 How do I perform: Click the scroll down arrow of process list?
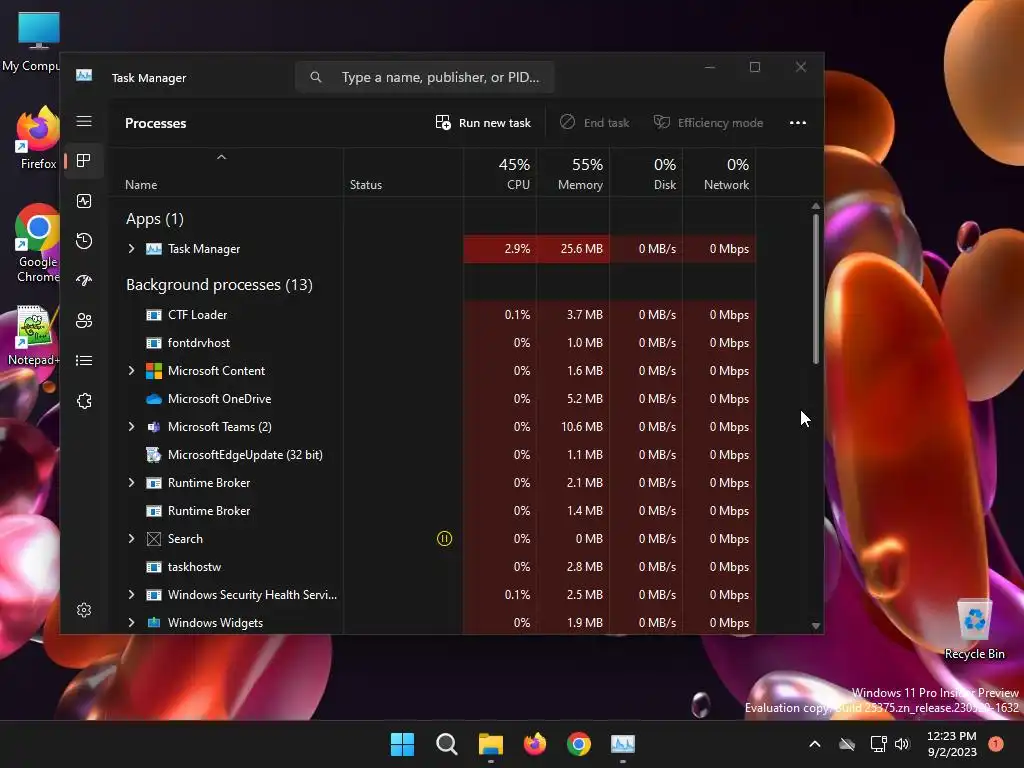tap(816, 626)
